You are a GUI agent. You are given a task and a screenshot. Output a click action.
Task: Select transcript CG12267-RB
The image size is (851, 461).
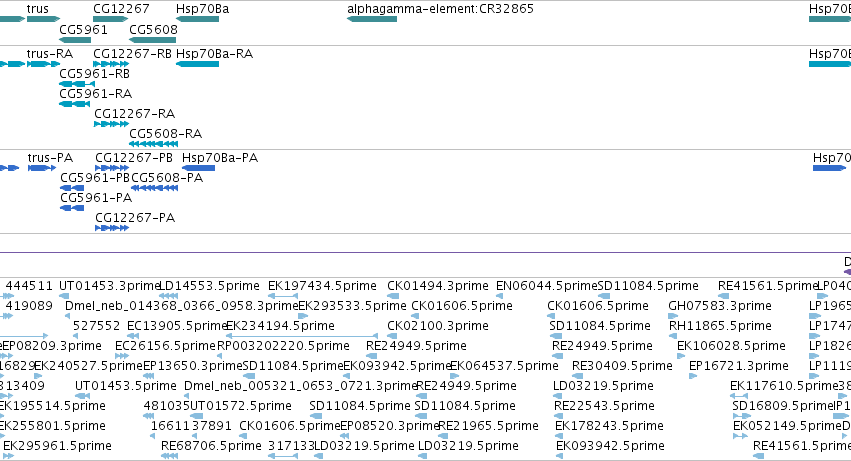click(x=132, y=54)
